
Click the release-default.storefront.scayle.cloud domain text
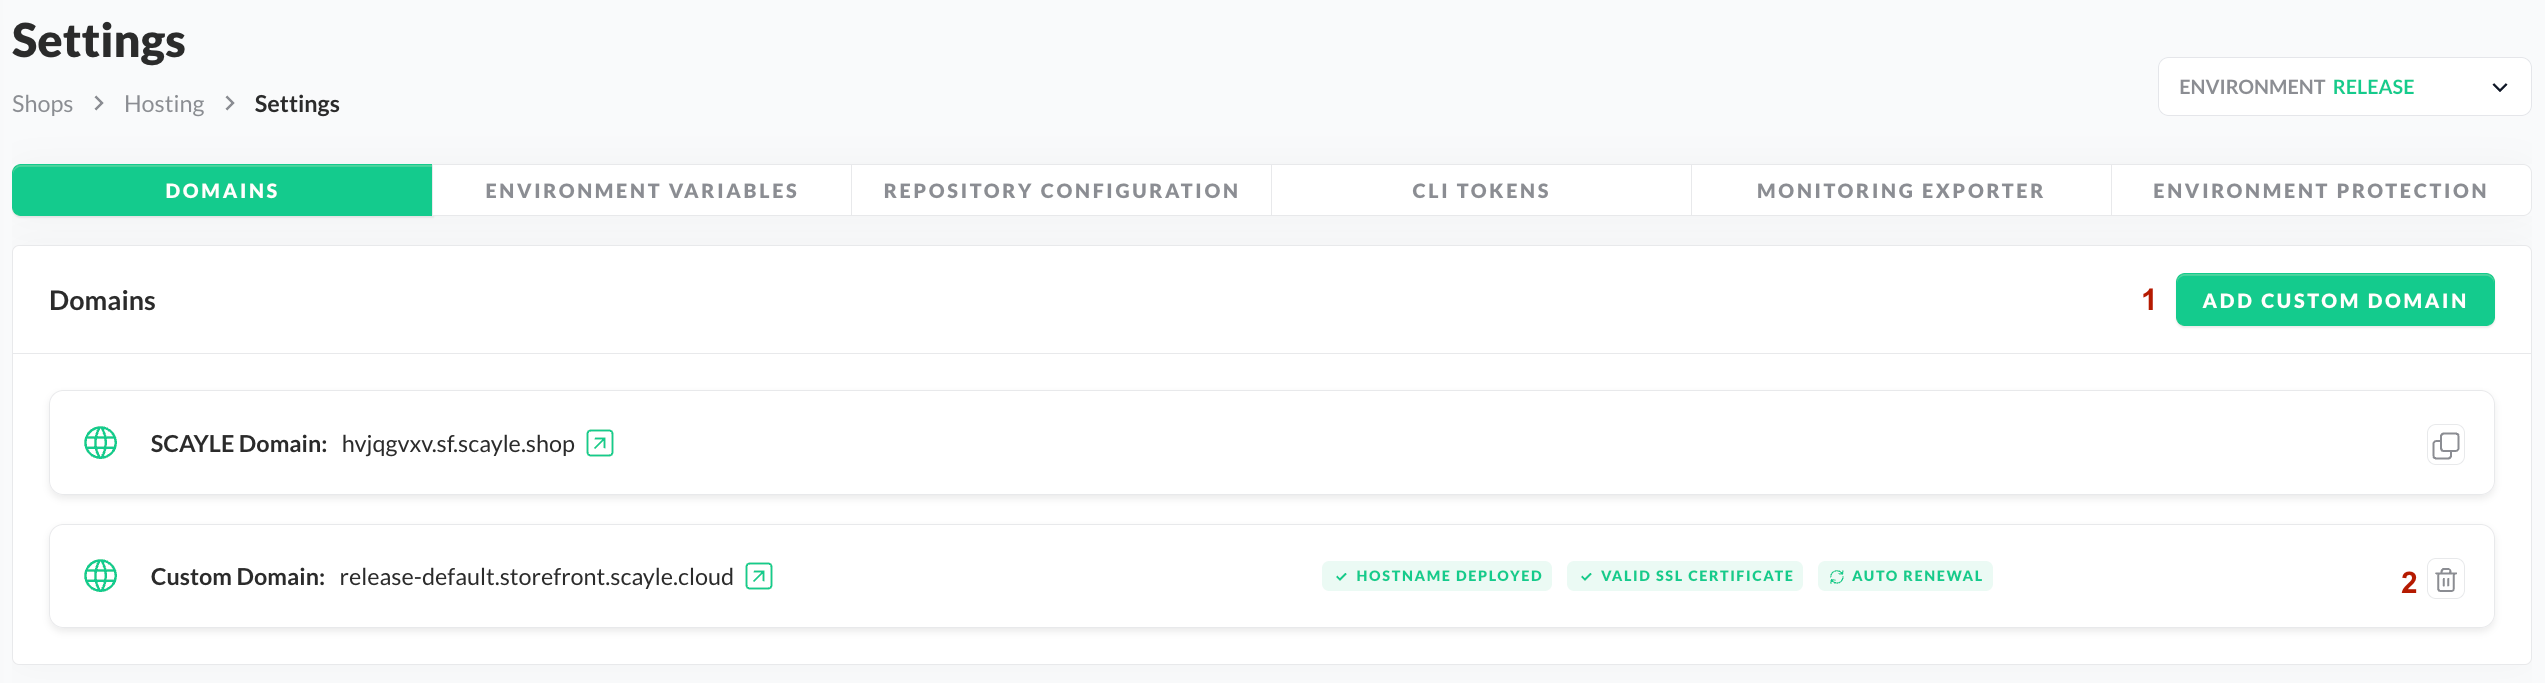[x=536, y=577]
